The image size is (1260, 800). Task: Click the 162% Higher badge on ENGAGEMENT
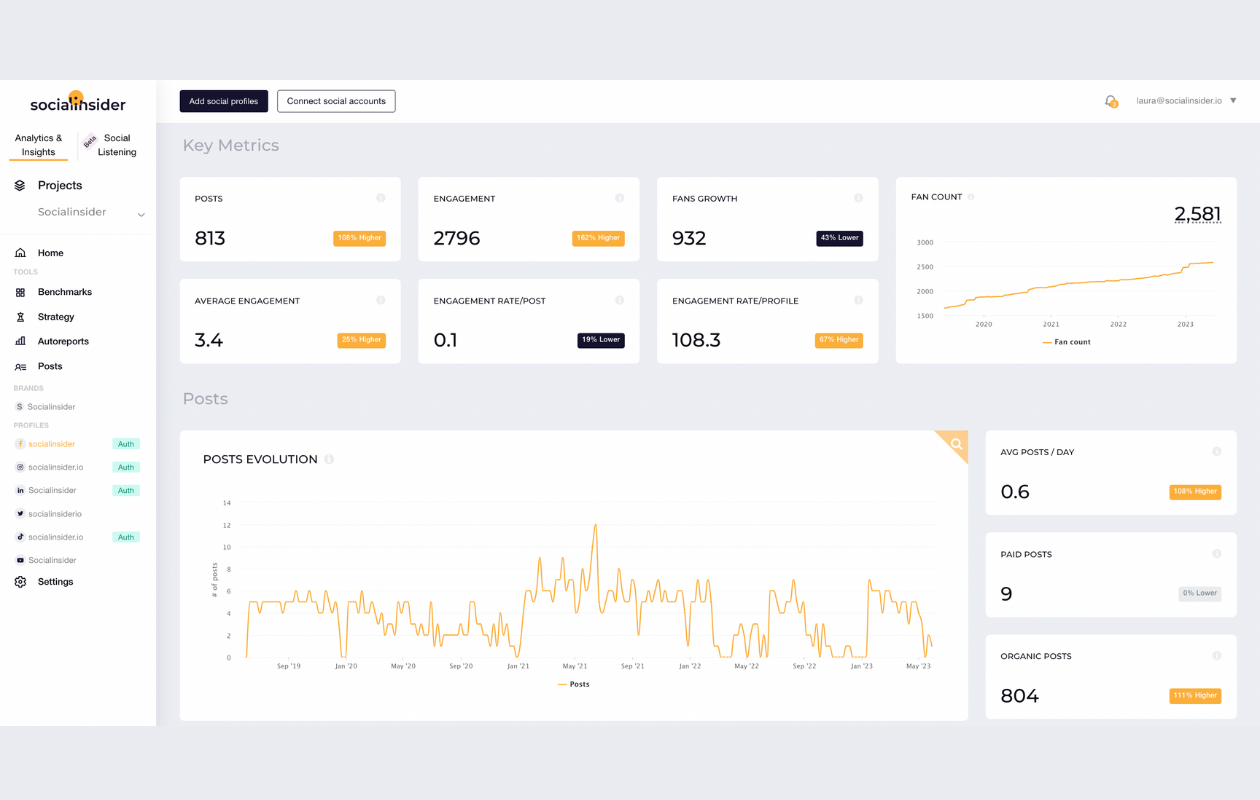tap(598, 238)
